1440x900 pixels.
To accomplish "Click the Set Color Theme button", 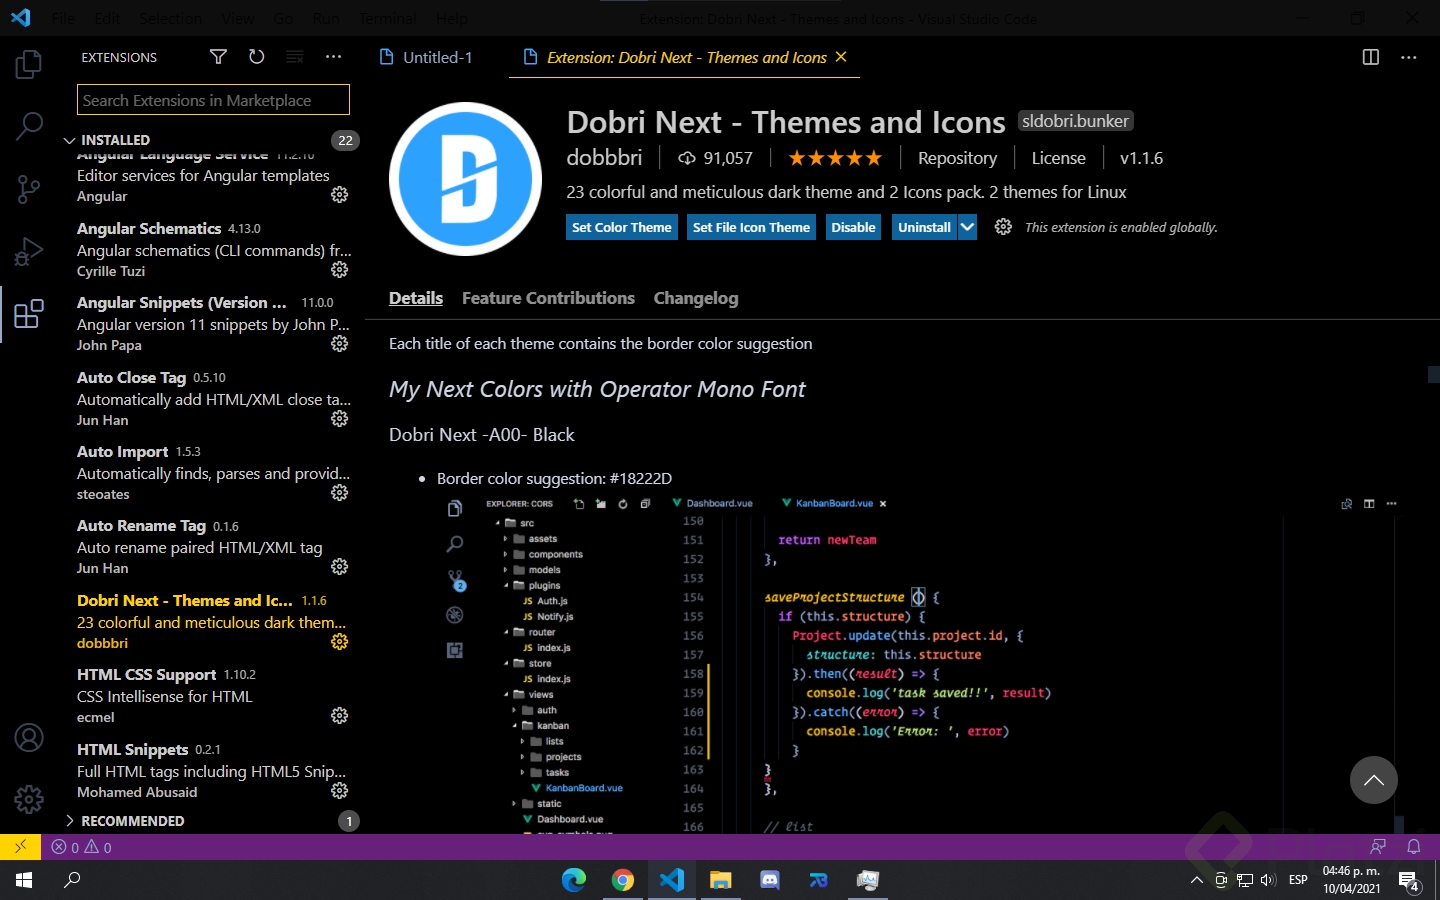I will pos(621,227).
